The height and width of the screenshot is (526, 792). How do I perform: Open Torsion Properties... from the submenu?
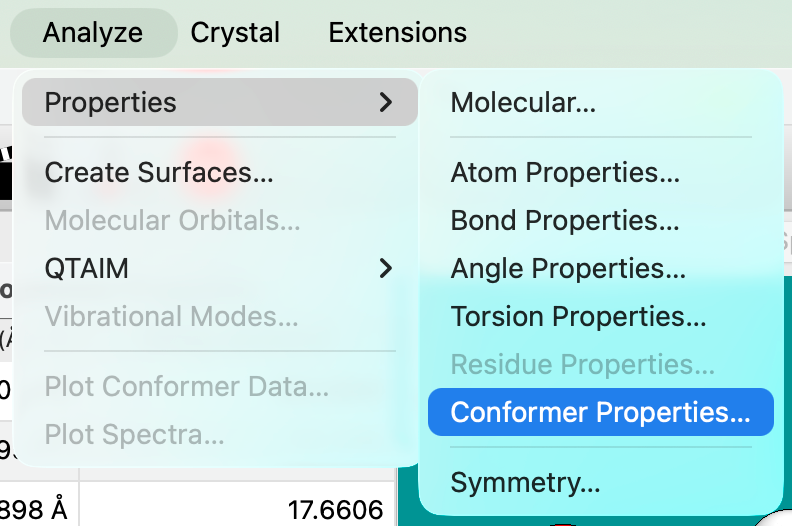(578, 316)
